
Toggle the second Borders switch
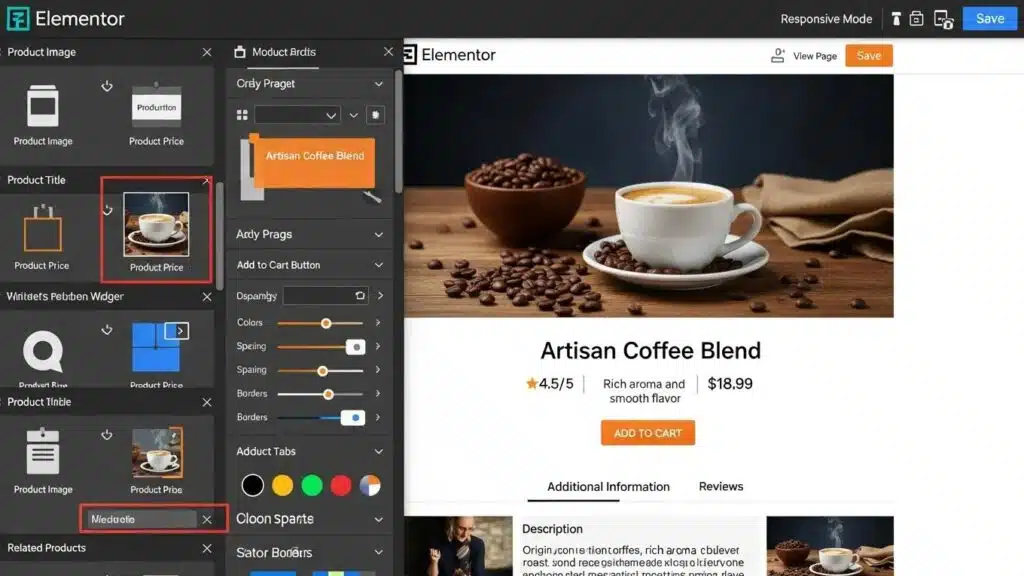pyautogui.click(x=353, y=418)
